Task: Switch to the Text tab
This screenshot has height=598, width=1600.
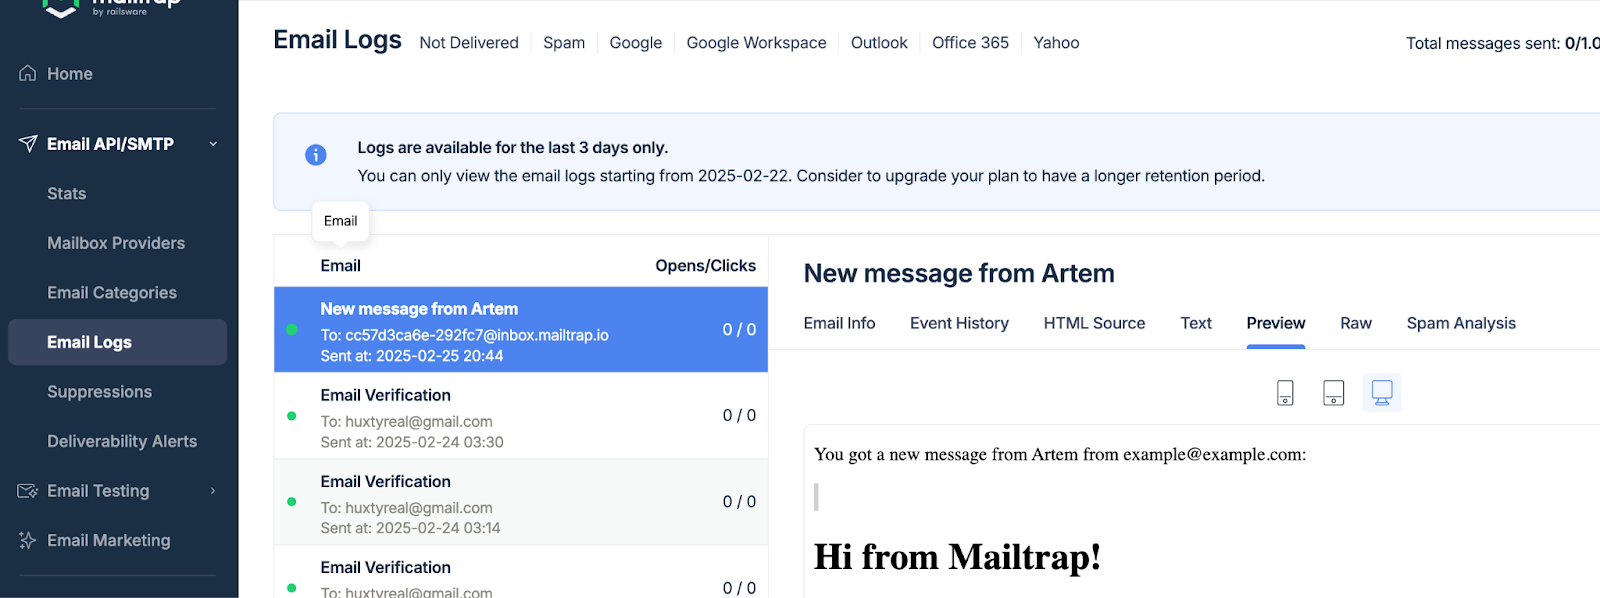Action: pos(1196,323)
